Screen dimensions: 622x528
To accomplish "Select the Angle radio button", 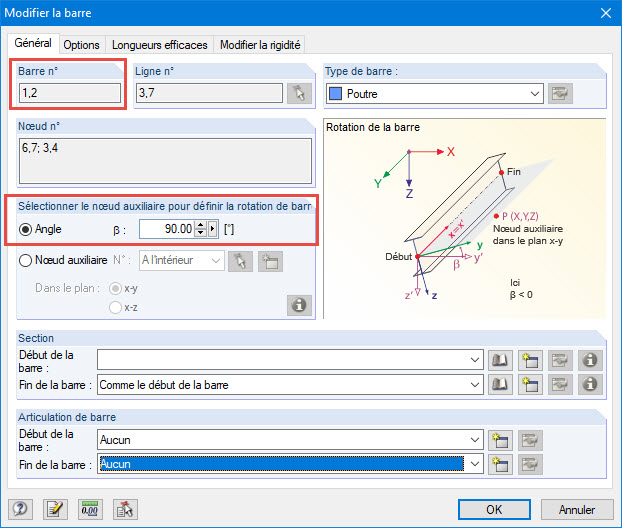I will pos(25,229).
